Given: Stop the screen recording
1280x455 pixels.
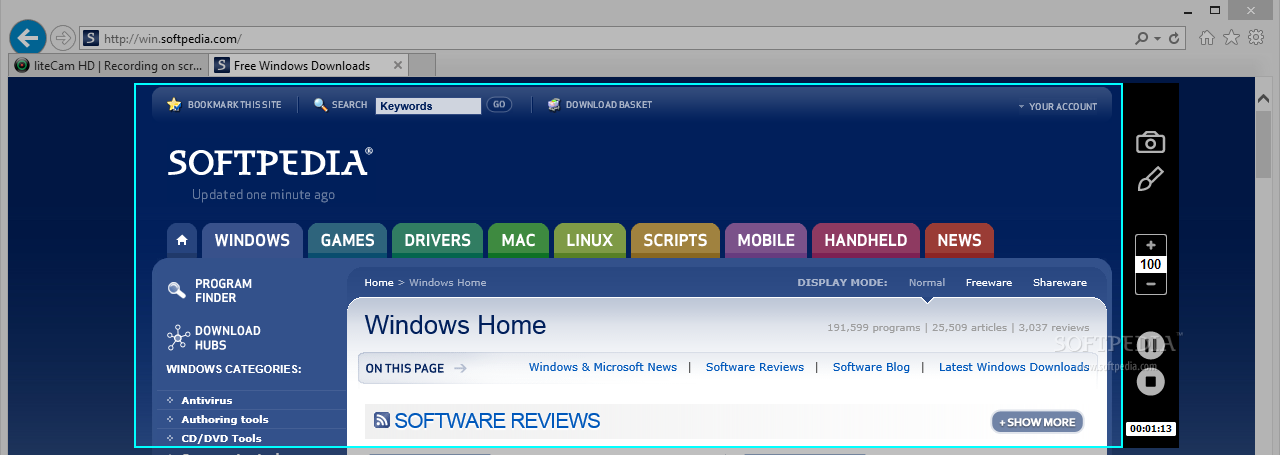Looking at the screenshot, I should pos(1151,381).
